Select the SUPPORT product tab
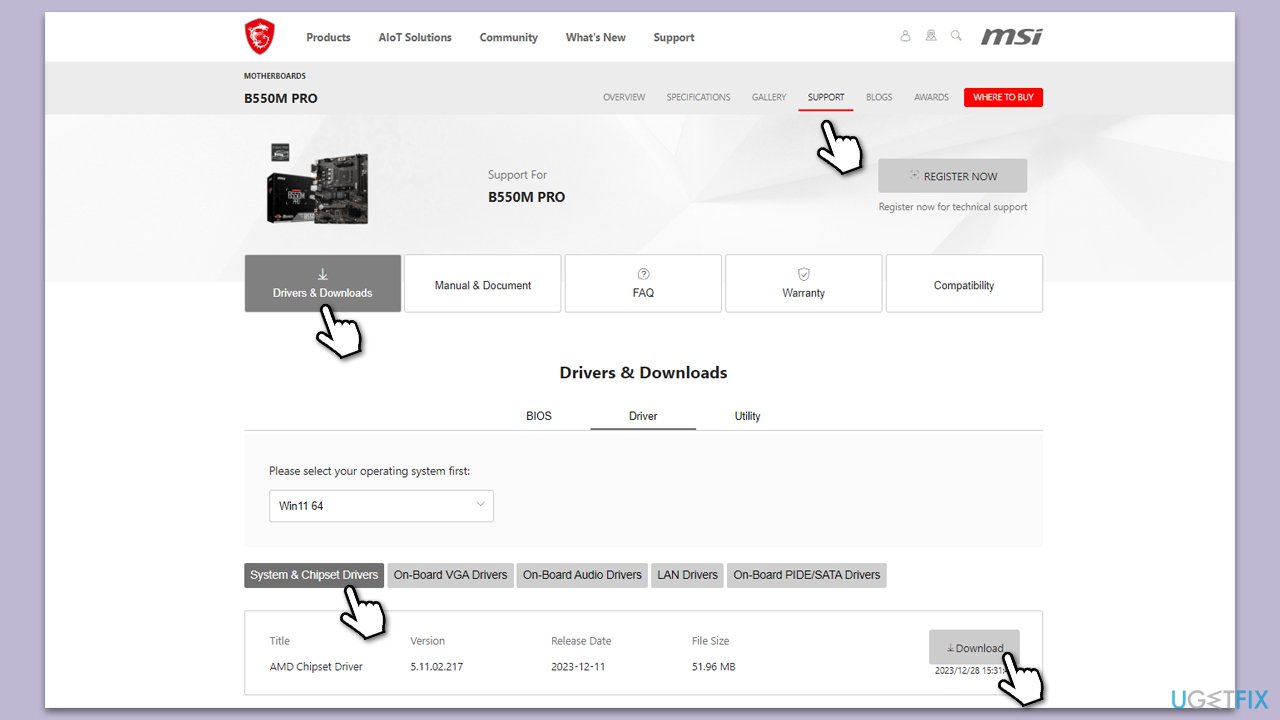 point(826,97)
